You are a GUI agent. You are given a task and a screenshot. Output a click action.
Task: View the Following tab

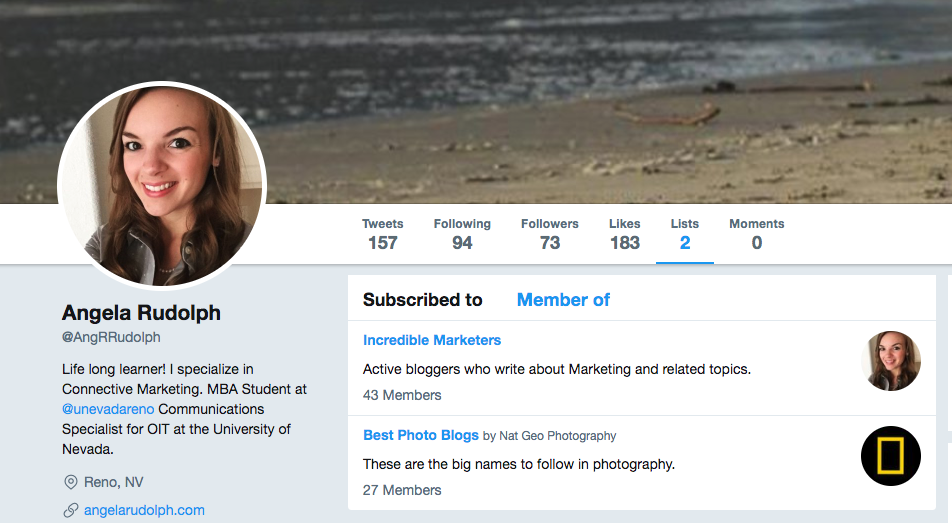pyautogui.click(x=462, y=234)
